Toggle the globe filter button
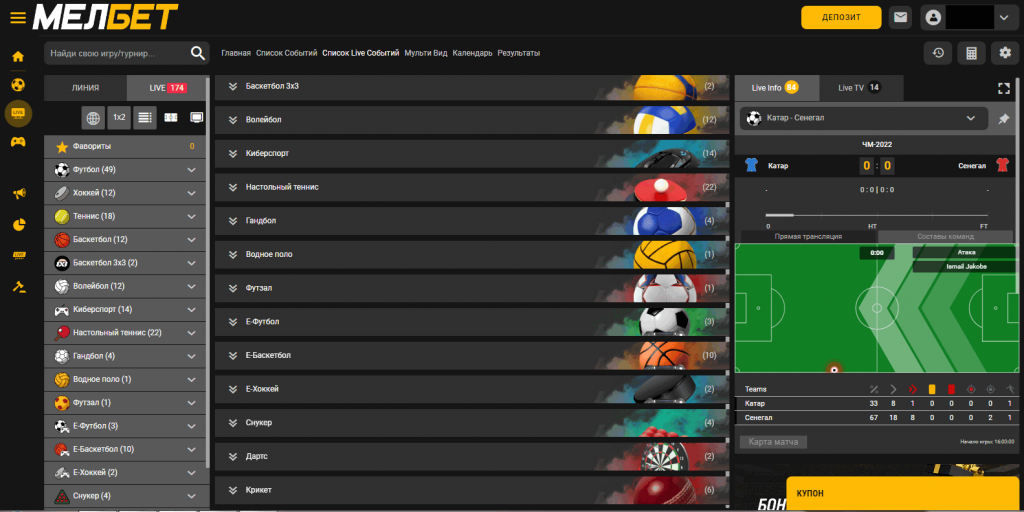1024x512 pixels. 93,118
